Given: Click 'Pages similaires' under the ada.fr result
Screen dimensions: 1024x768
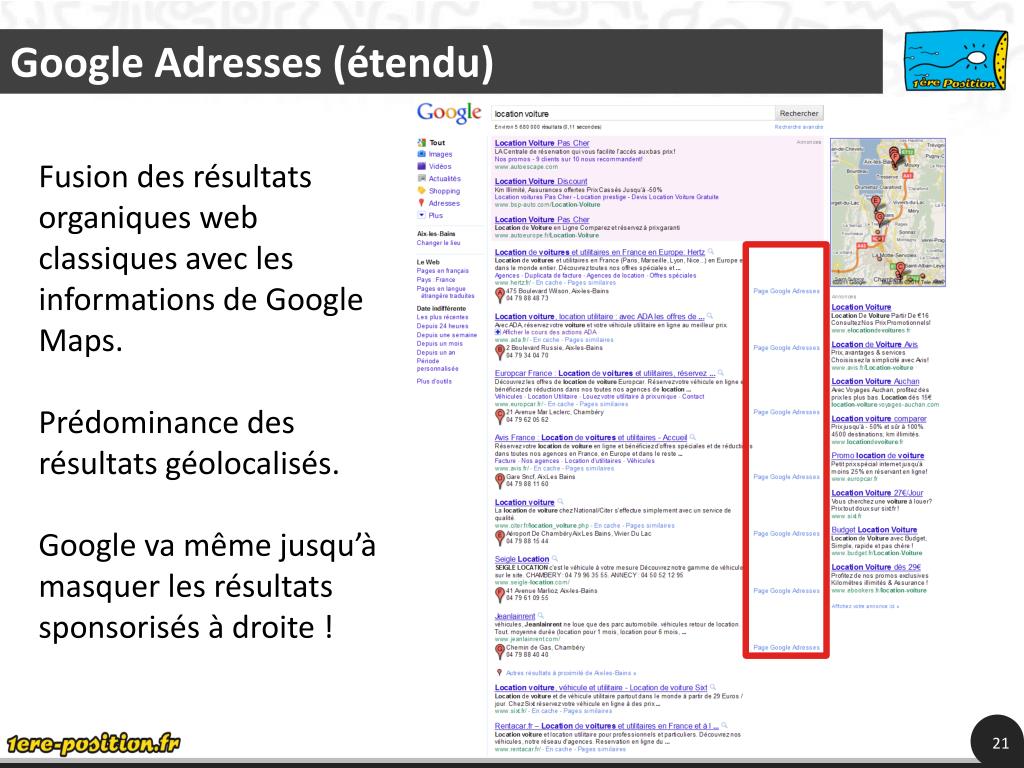Looking at the screenshot, I should (x=589, y=340).
